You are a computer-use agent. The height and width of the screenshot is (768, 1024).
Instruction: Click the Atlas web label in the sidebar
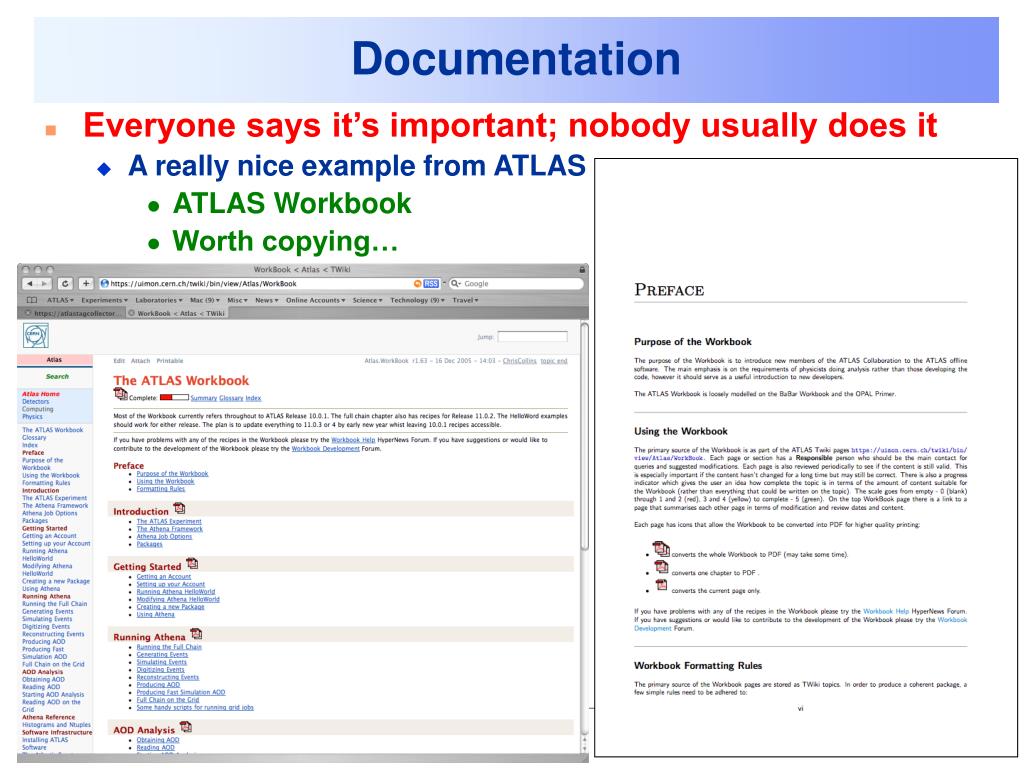[x=54, y=360]
